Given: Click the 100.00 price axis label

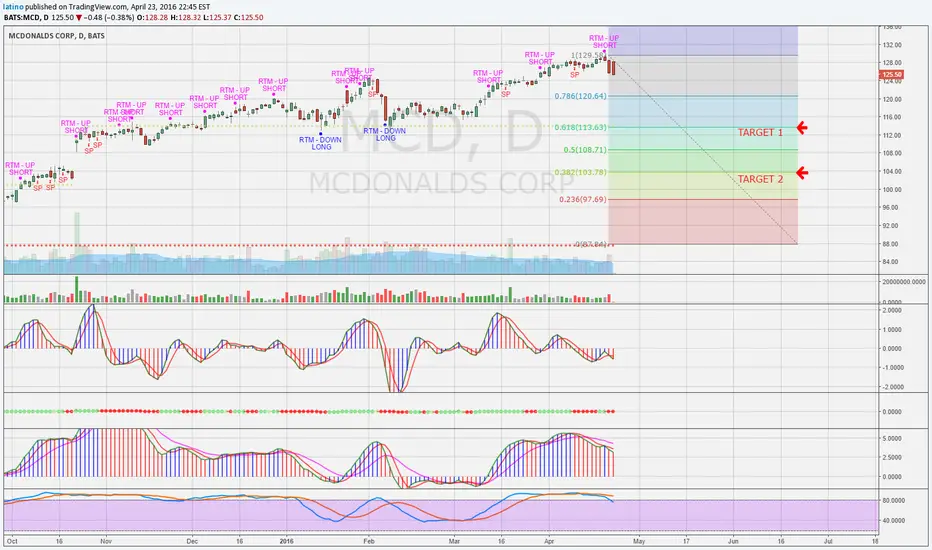Looking at the screenshot, I should coord(892,190).
